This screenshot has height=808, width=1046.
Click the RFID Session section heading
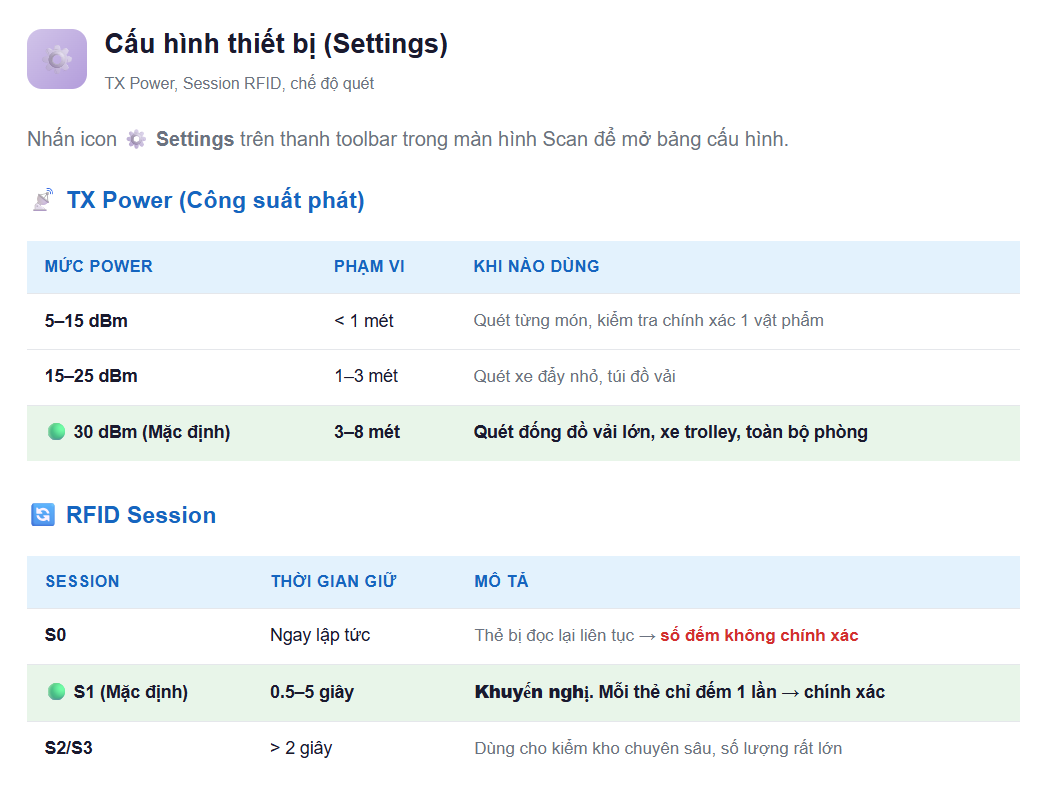pos(141,515)
